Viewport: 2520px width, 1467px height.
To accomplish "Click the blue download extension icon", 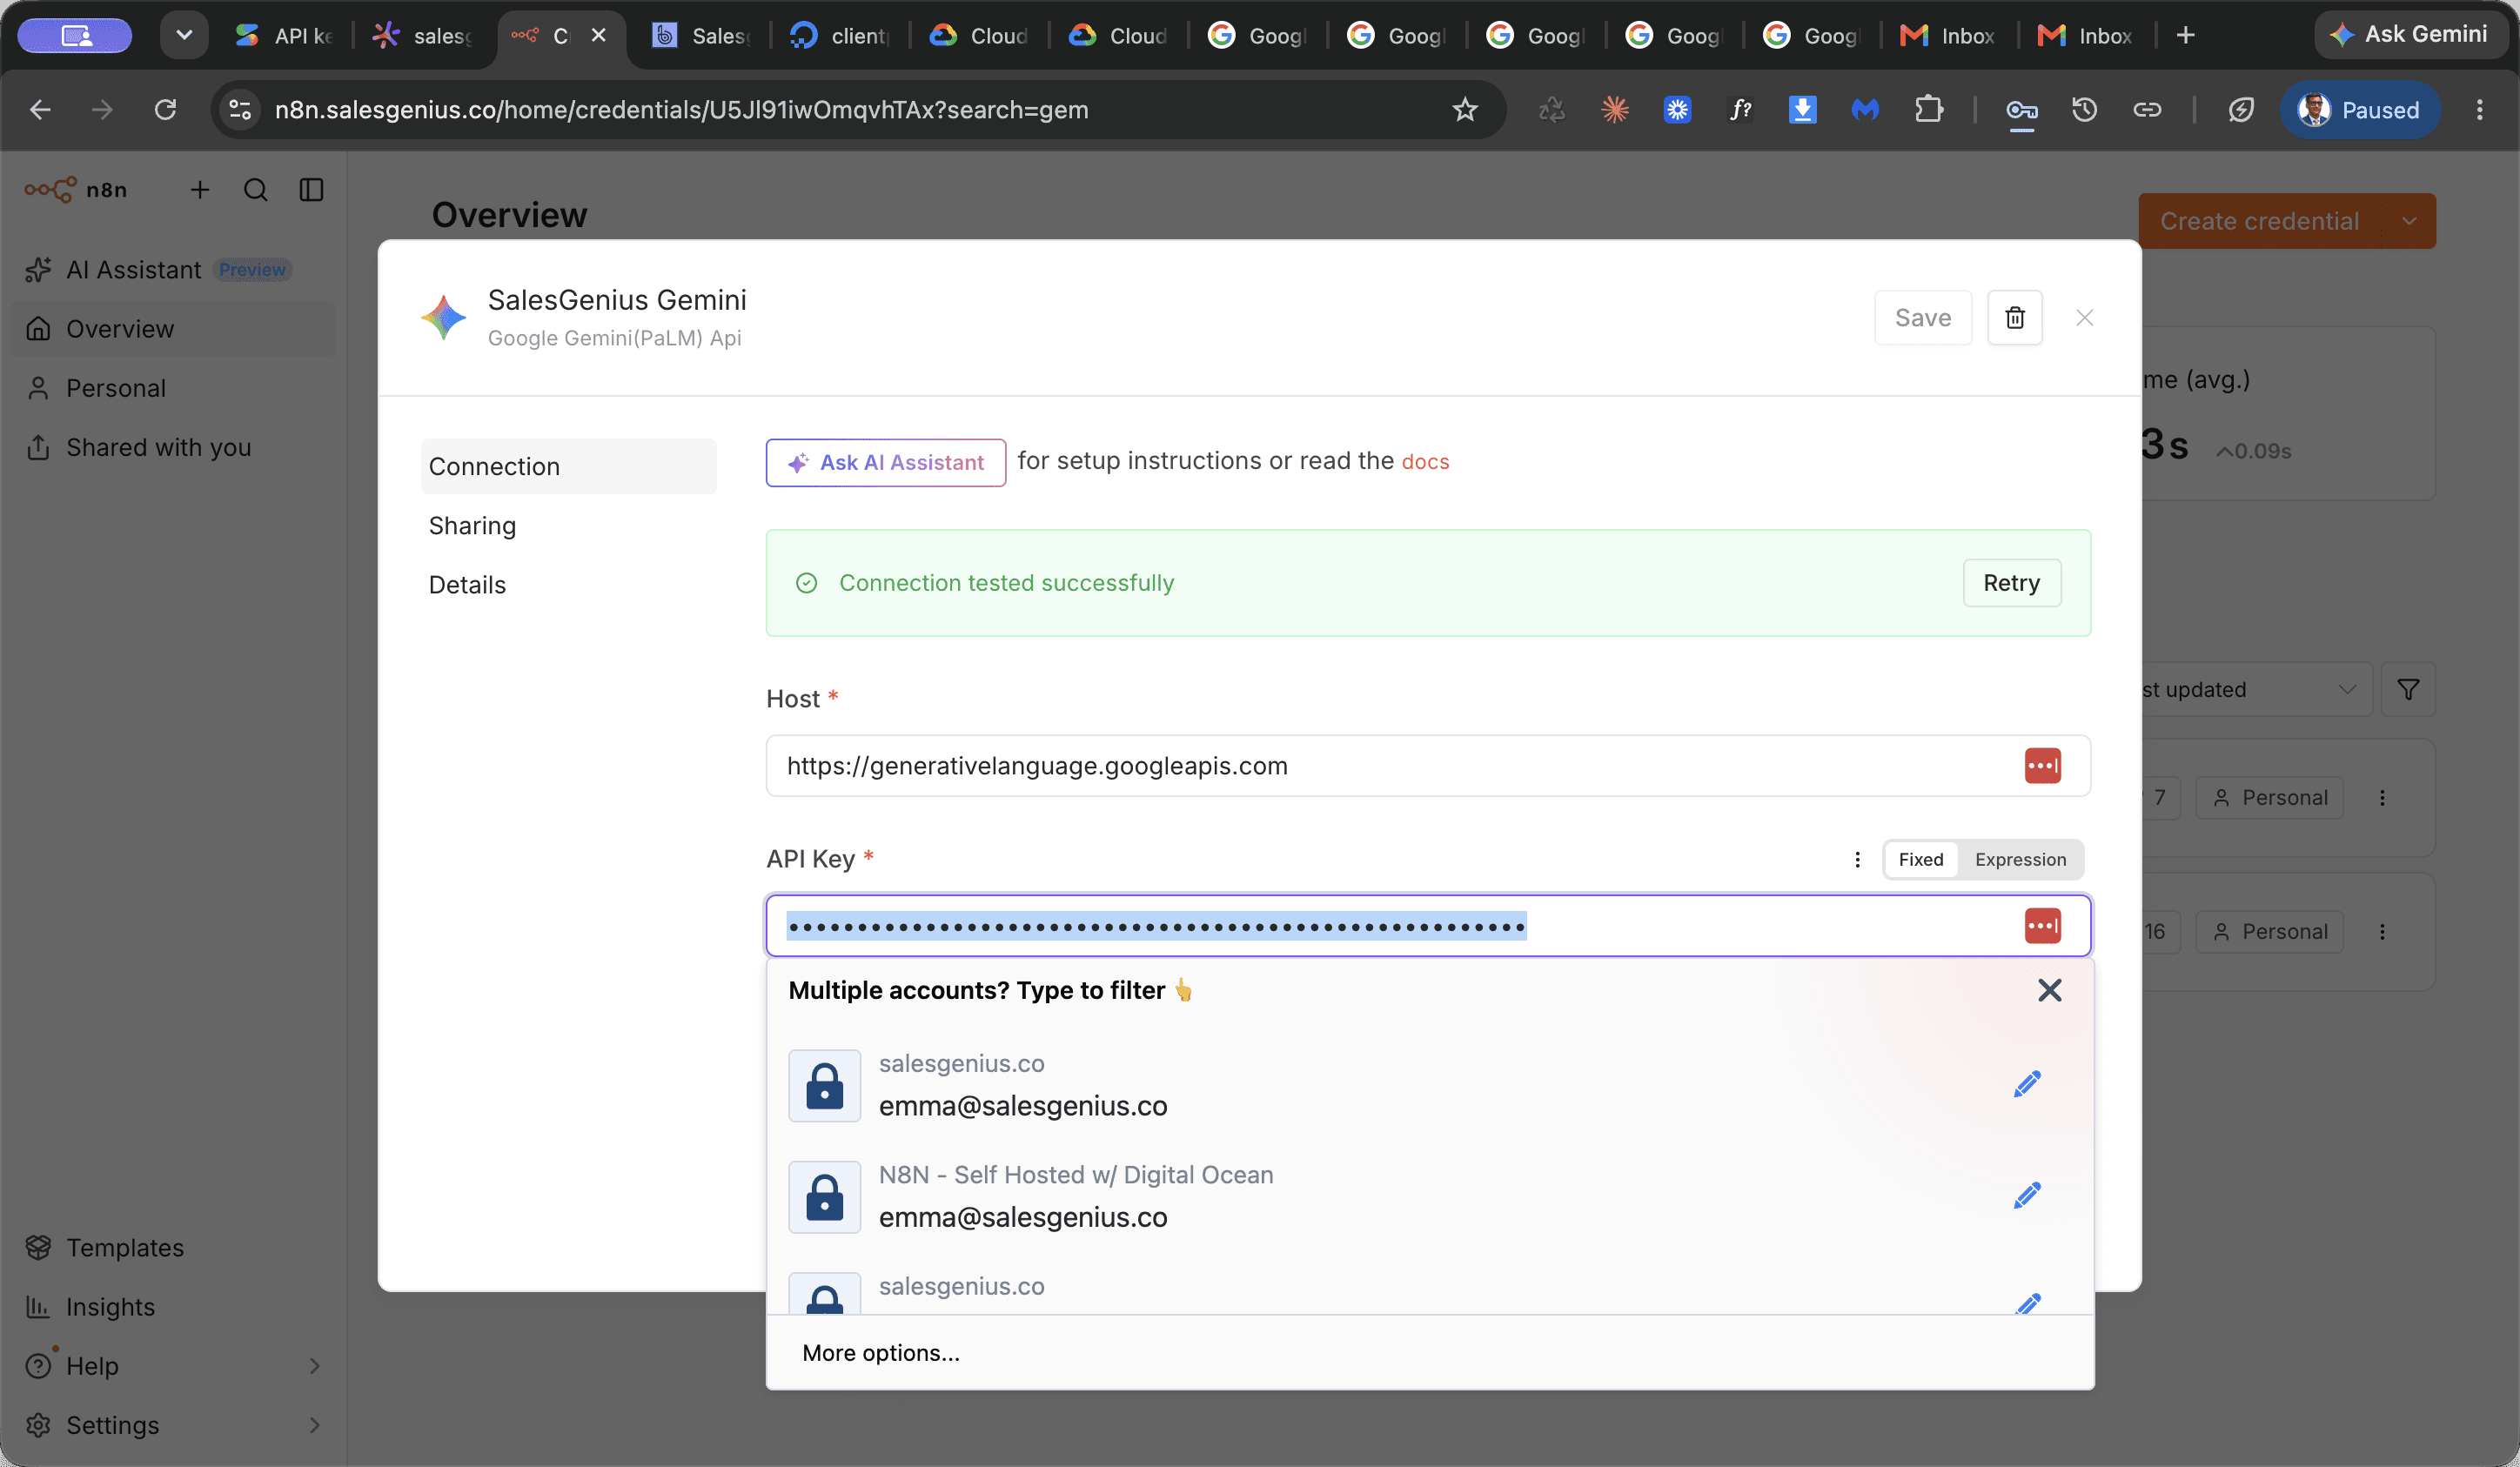I will pyautogui.click(x=1802, y=110).
